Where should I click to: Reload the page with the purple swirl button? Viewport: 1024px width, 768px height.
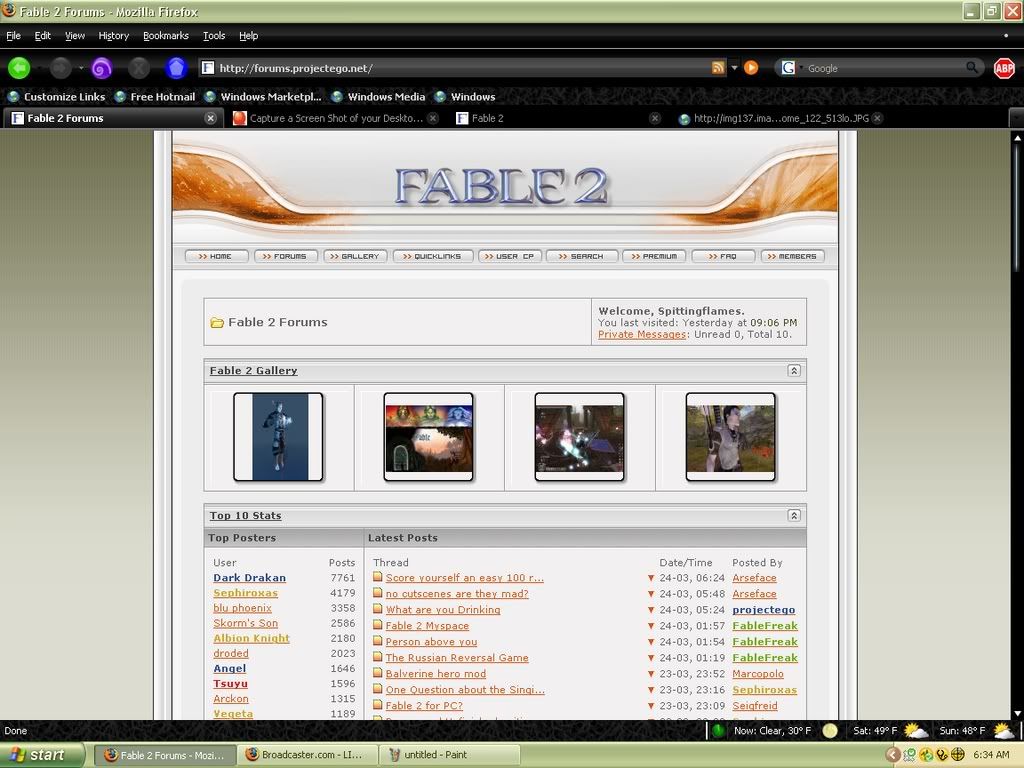pos(101,68)
